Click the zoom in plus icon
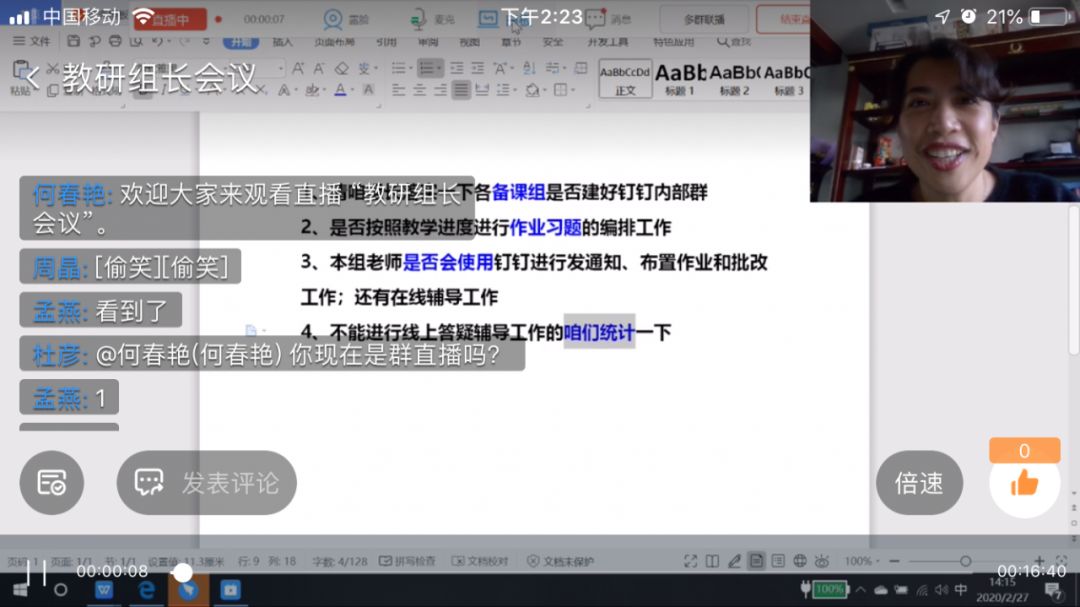The height and width of the screenshot is (607, 1080). point(1039,561)
